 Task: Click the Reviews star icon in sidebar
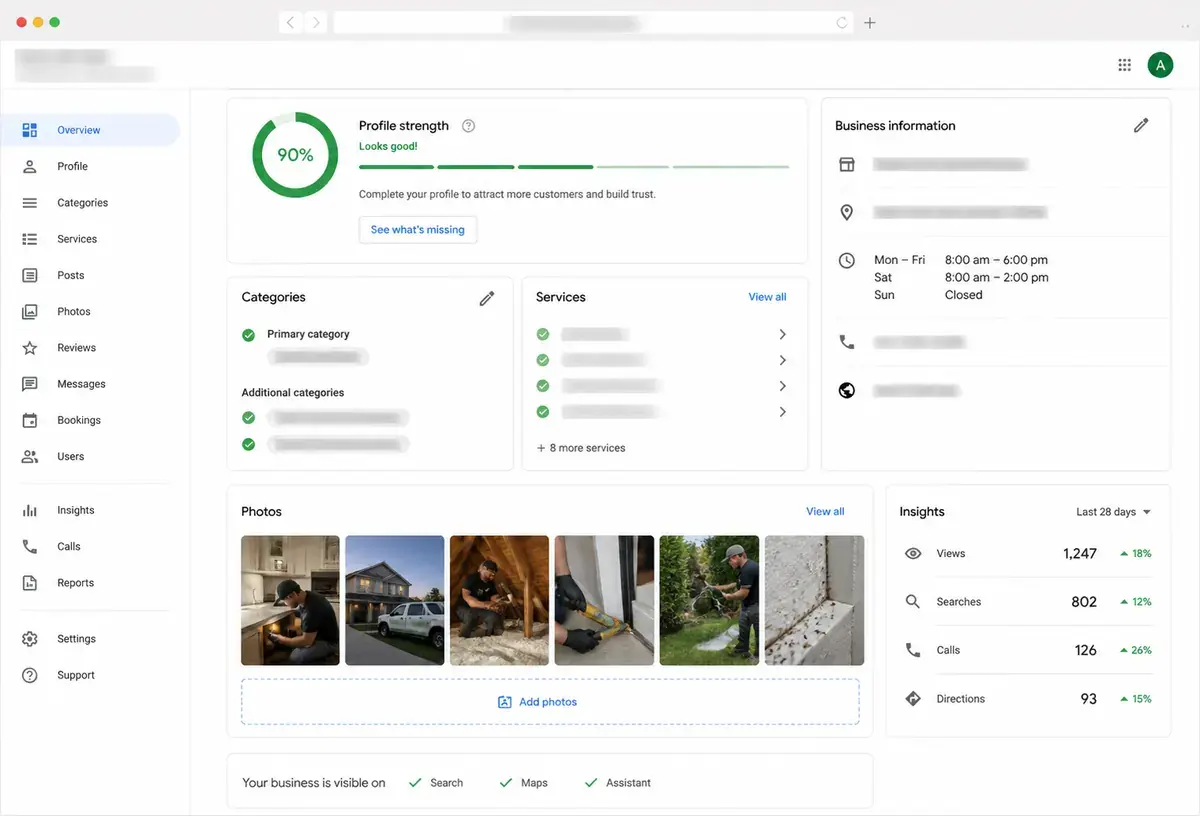(x=30, y=348)
